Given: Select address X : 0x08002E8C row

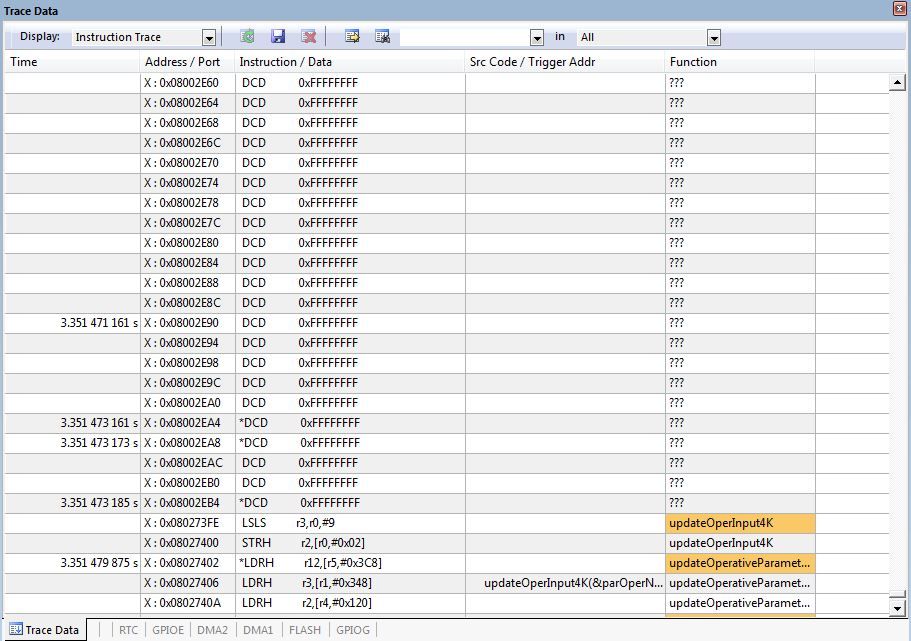Looking at the screenshot, I should [446, 303].
